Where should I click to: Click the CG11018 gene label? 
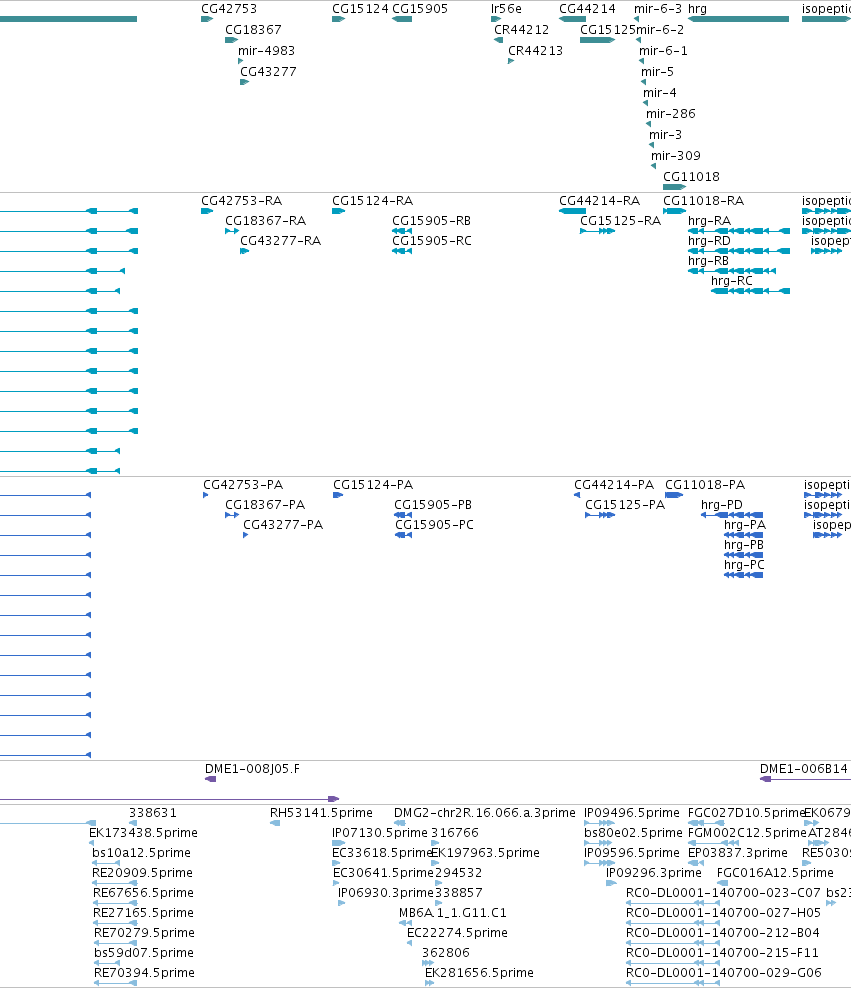pos(692,177)
